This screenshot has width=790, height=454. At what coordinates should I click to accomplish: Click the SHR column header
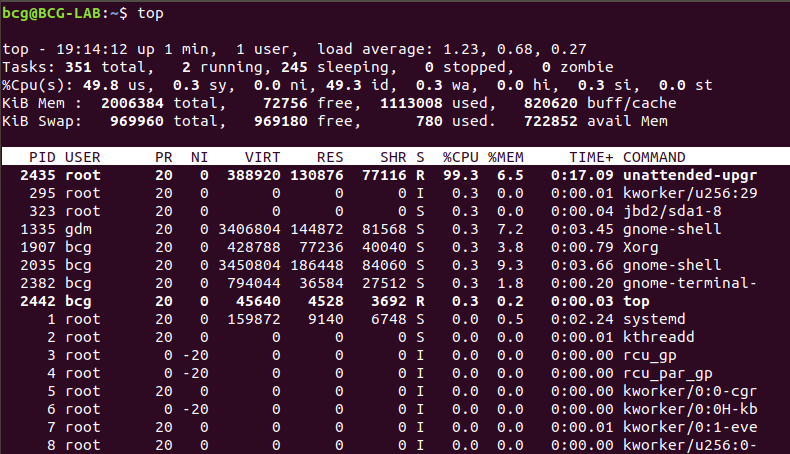[x=393, y=157]
